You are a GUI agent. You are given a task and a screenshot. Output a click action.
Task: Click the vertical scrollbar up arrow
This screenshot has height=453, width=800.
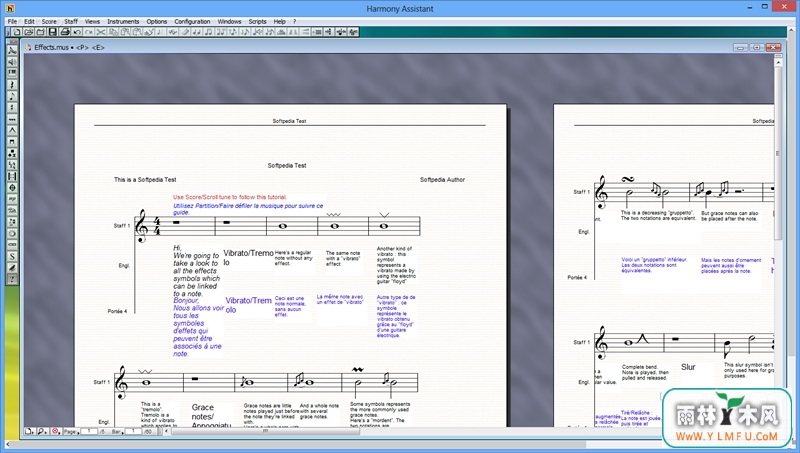[778, 62]
